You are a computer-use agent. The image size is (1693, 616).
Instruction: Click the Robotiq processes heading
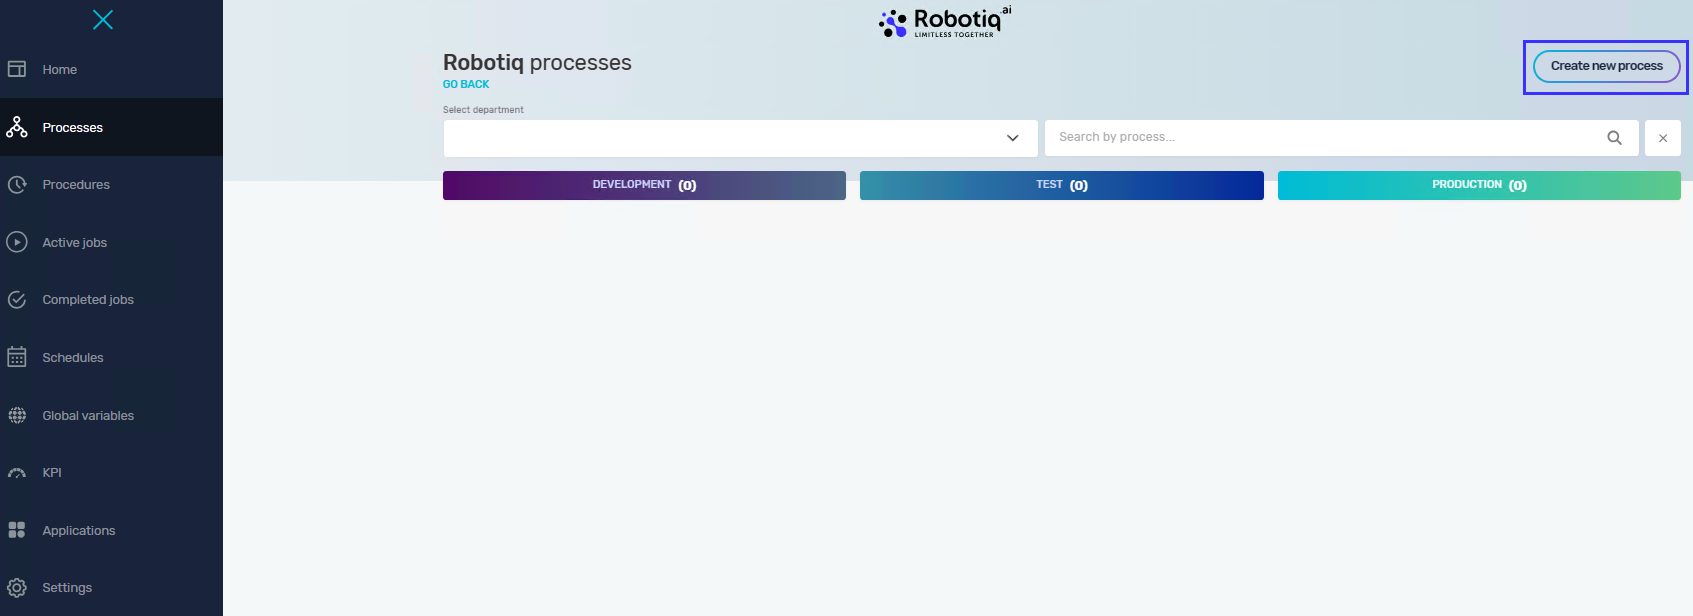pyautogui.click(x=537, y=63)
